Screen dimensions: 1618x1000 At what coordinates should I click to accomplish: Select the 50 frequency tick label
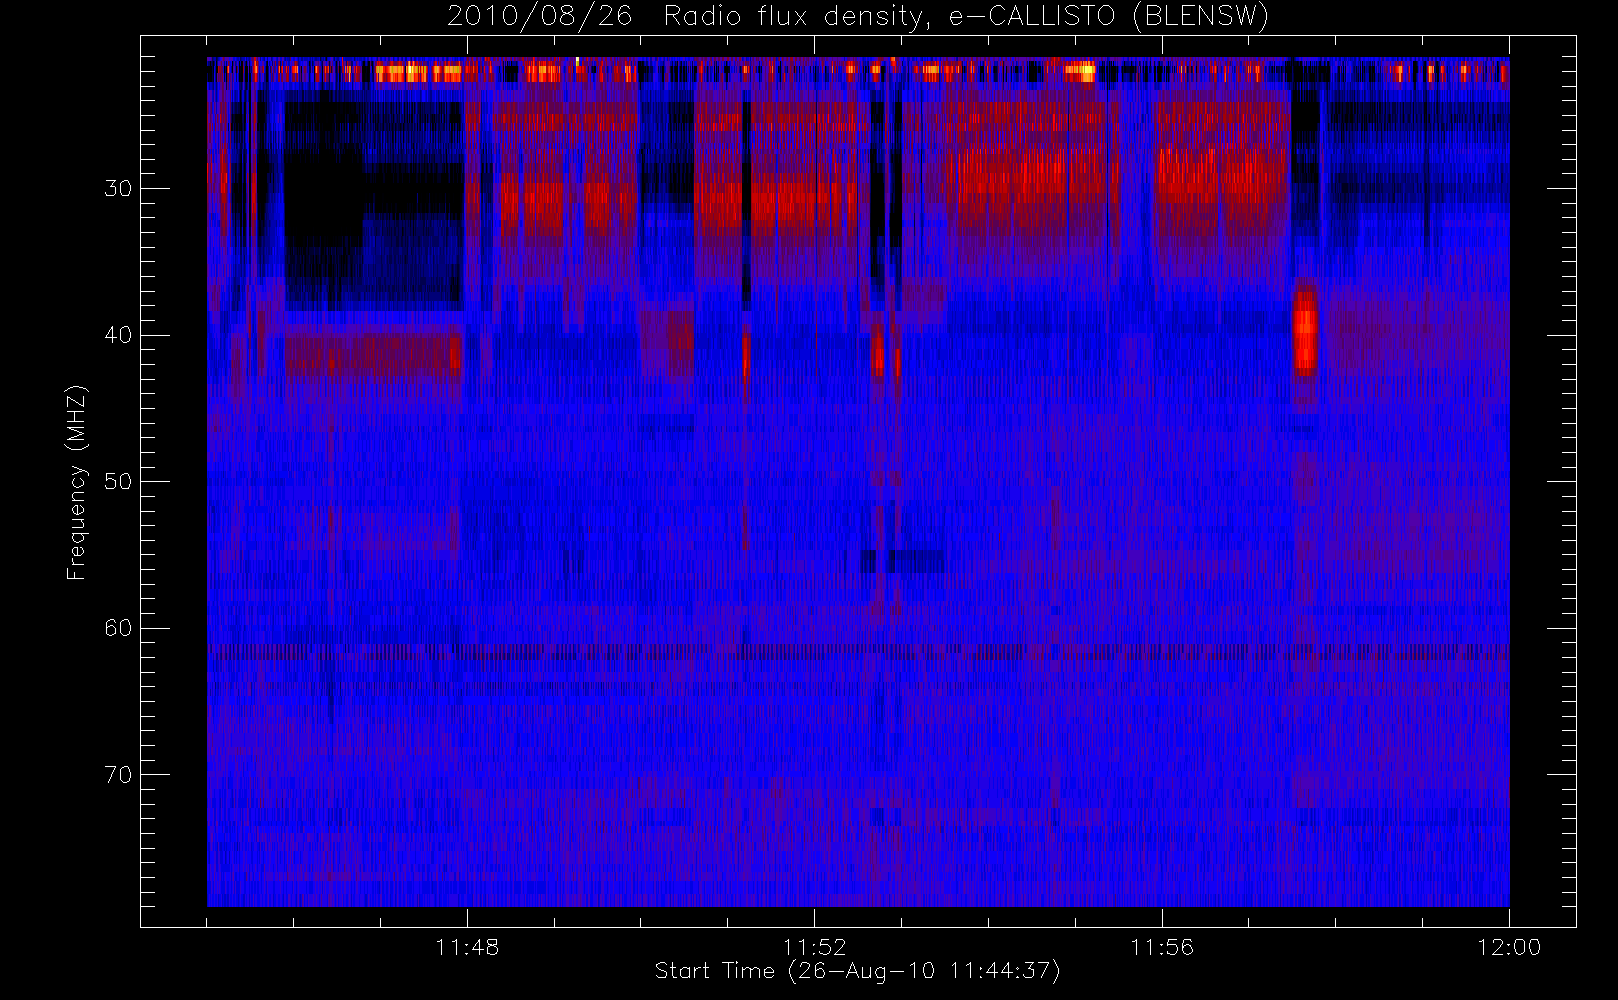[x=118, y=481]
